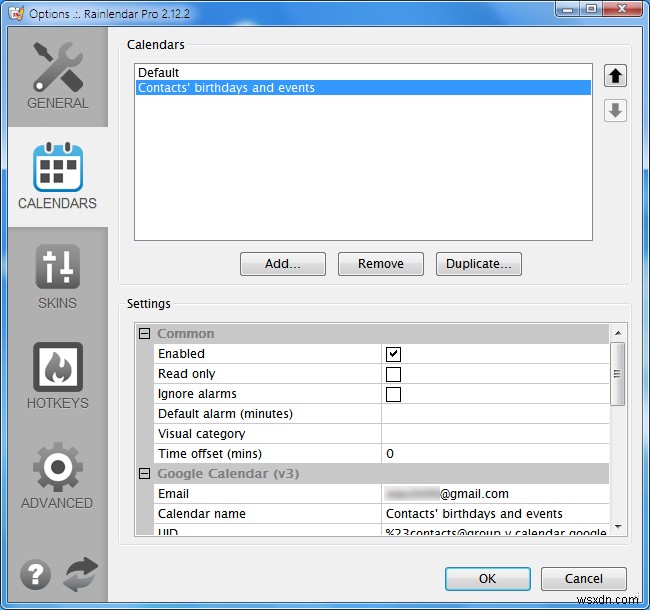Screen dimensions: 650x610
Task: Check the Read only checkbox
Action: pos(393,374)
